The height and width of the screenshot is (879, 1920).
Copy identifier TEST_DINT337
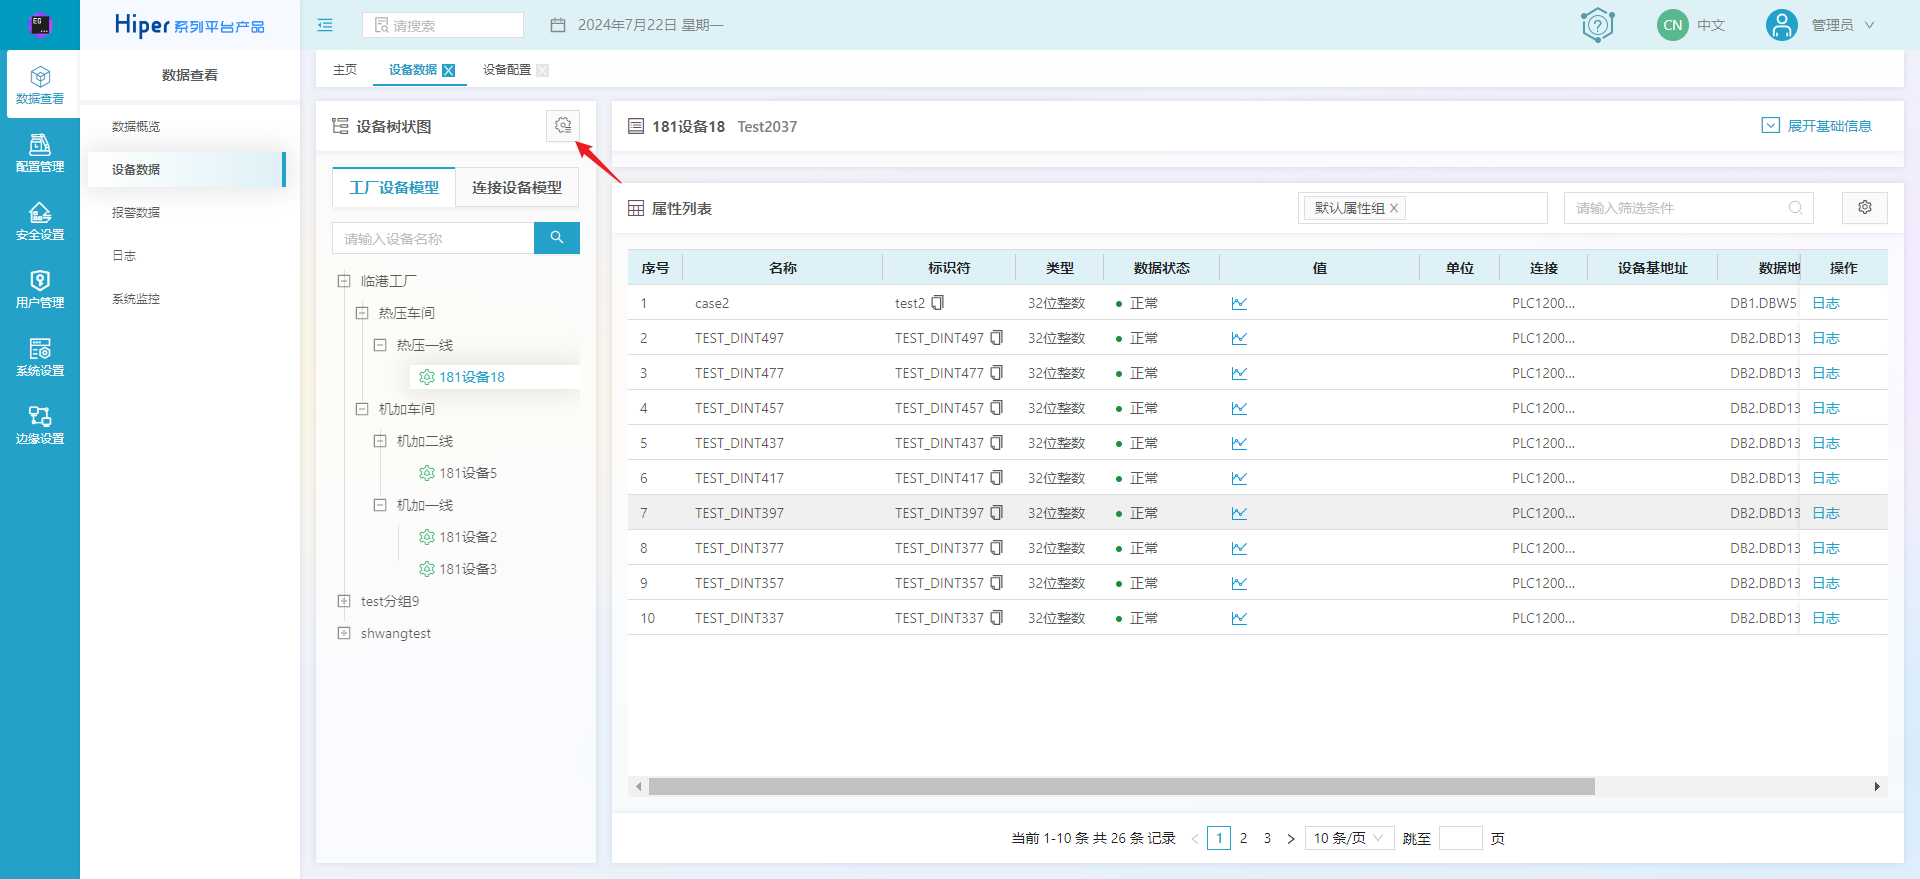997,618
